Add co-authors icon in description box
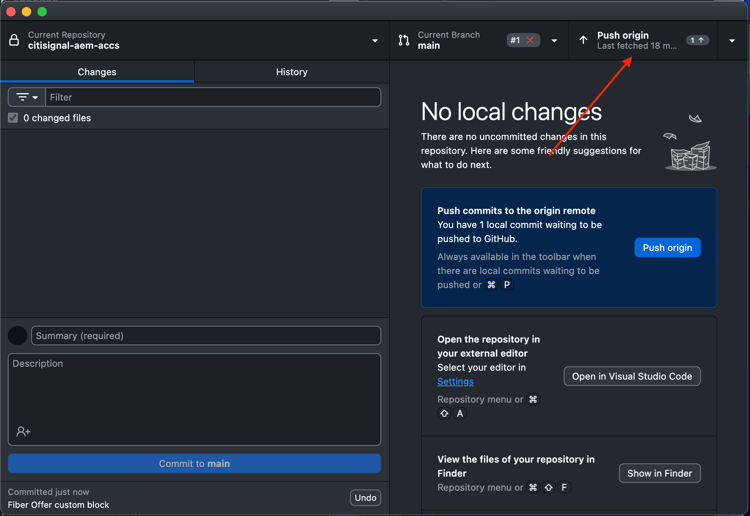 (23, 431)
